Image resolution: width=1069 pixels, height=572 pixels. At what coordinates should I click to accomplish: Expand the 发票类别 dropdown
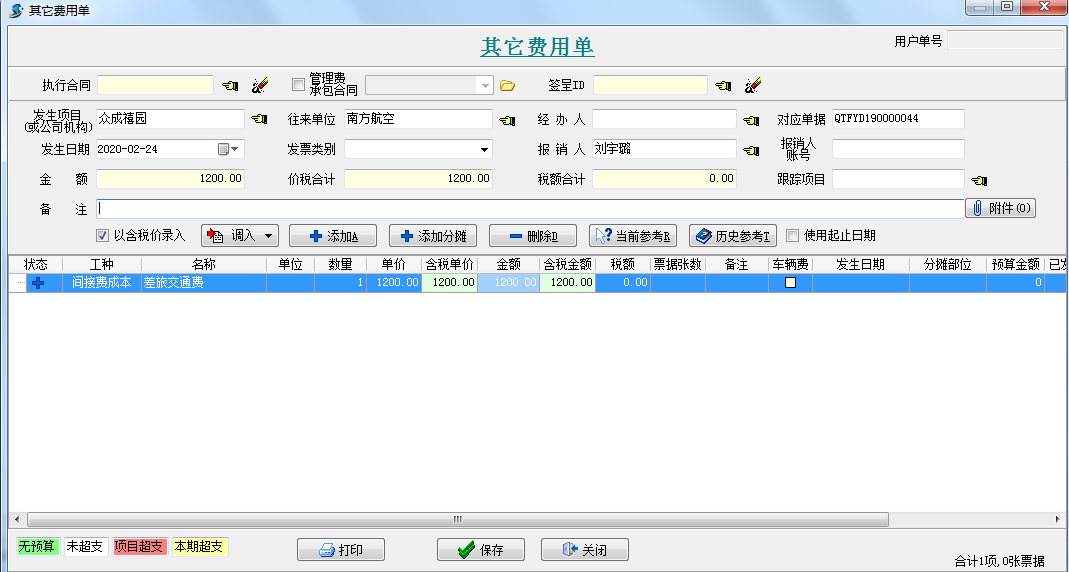[484, 149]
